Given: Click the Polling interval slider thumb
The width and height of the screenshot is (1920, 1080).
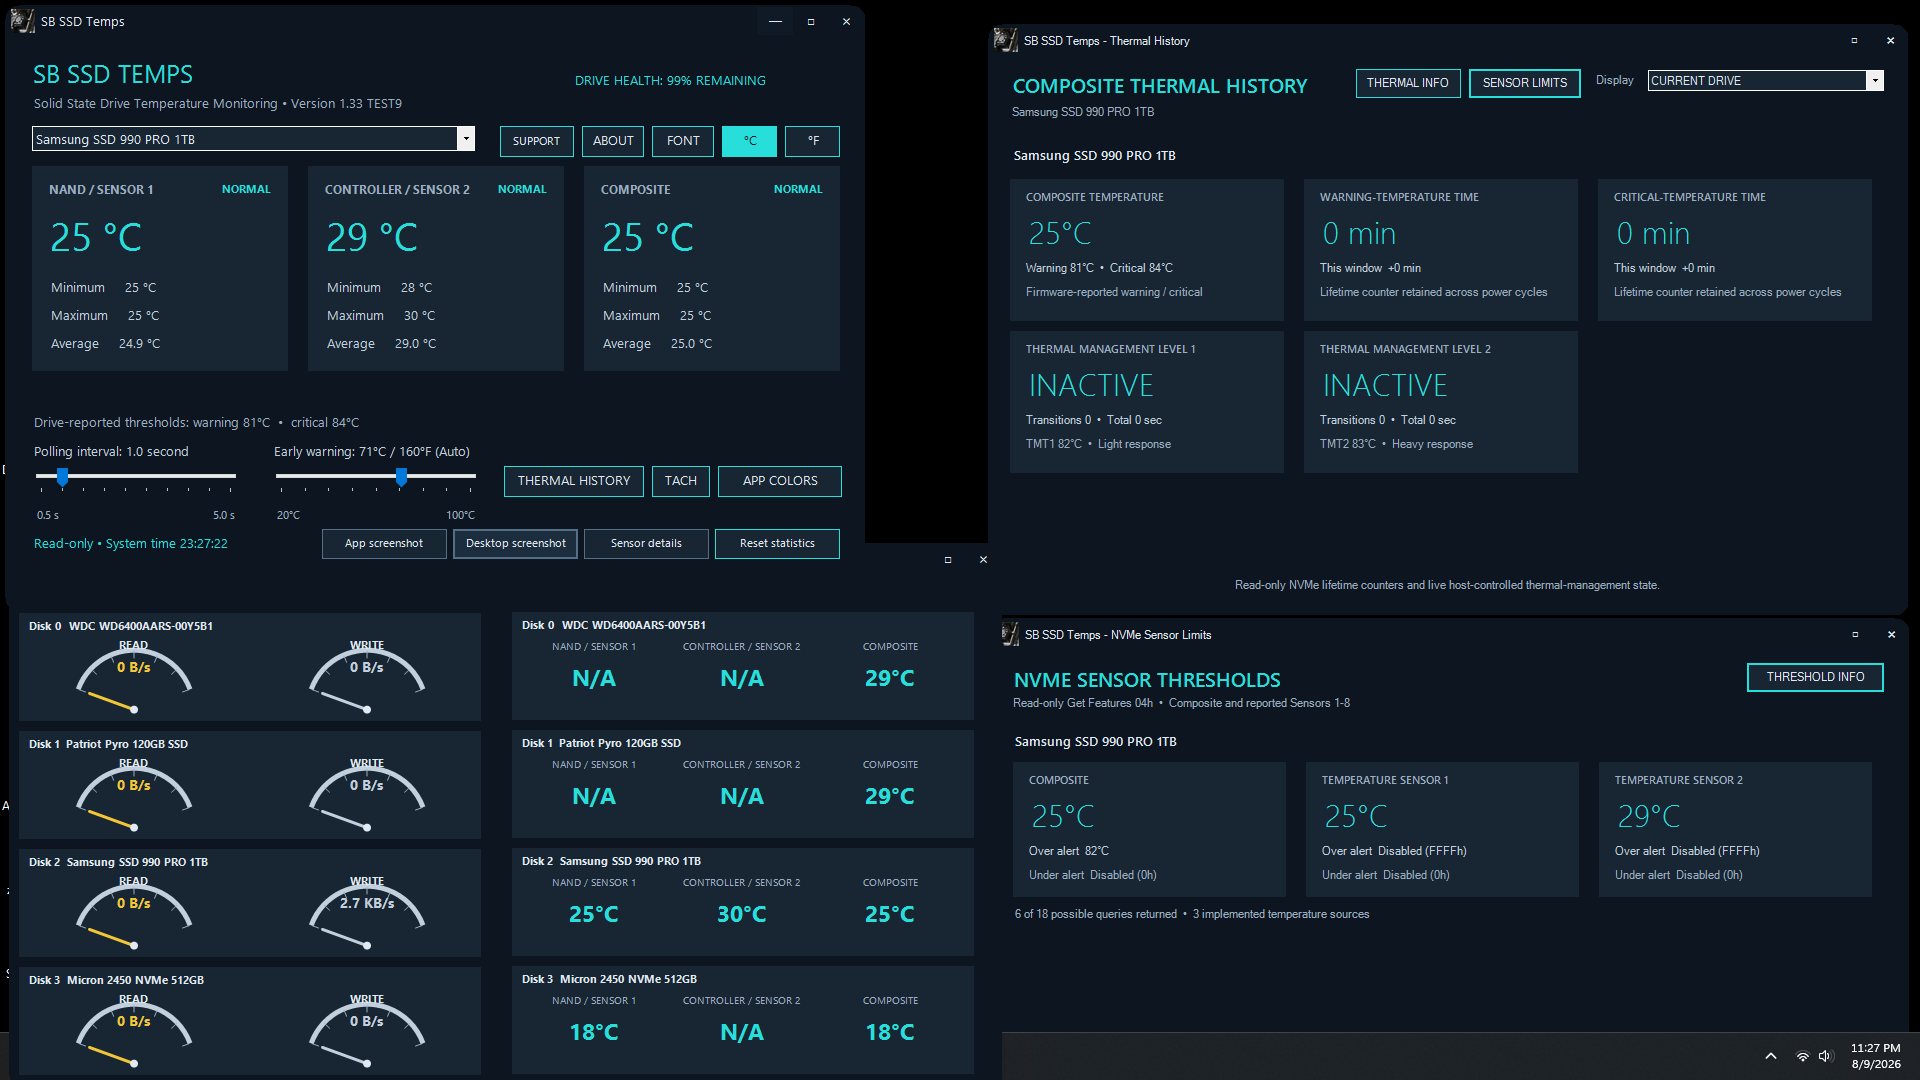Looking at the screenshot, I should (x=62, y=477).
